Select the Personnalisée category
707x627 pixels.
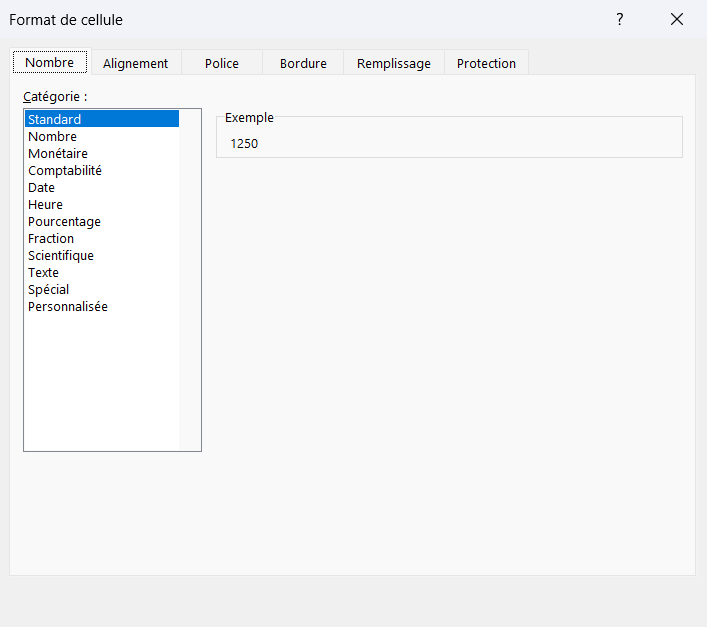tap(102, 307)
